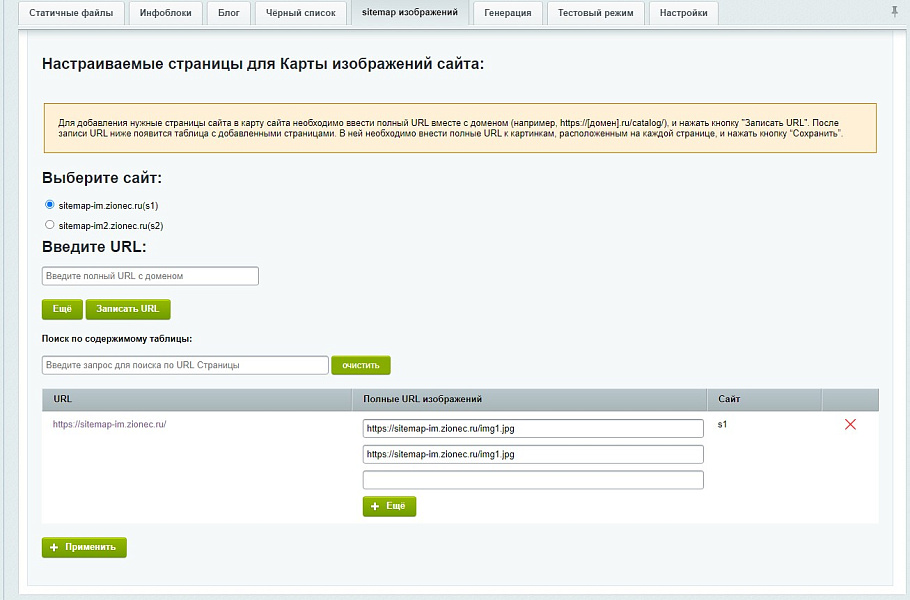Viewport: 910px width, 600px height.
Task: Click the empty image URL field
Action: click(x=533, y=479)
